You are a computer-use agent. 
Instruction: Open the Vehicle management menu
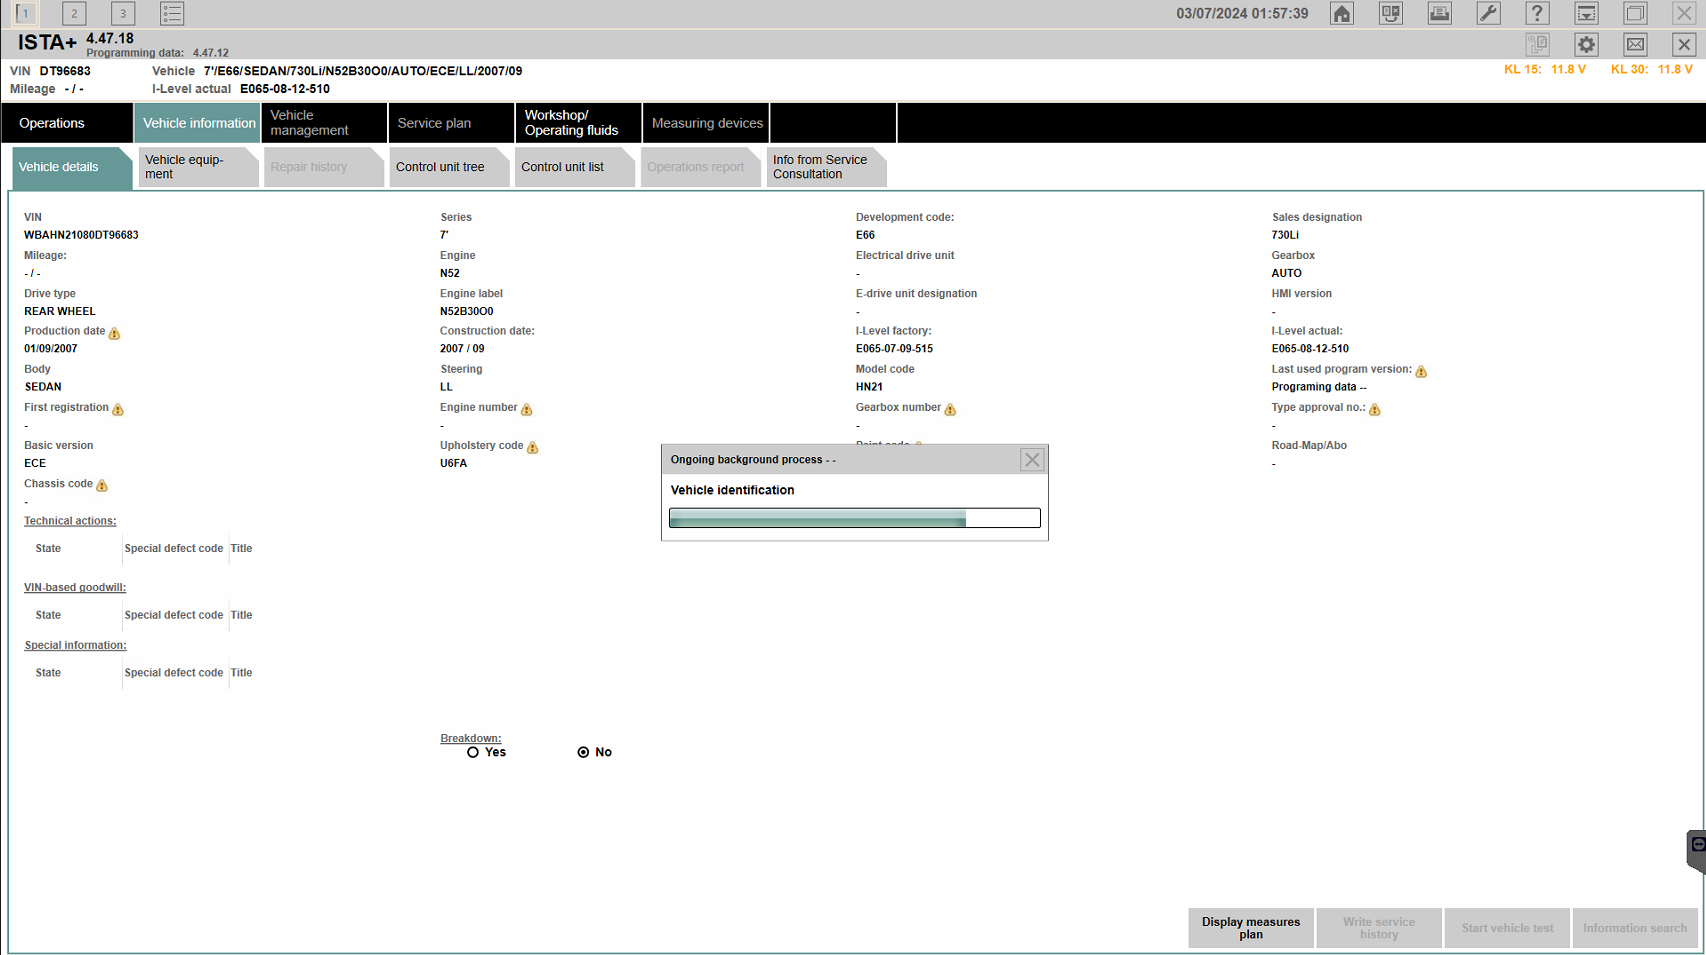pyautogui.click(x=323, y=123)
